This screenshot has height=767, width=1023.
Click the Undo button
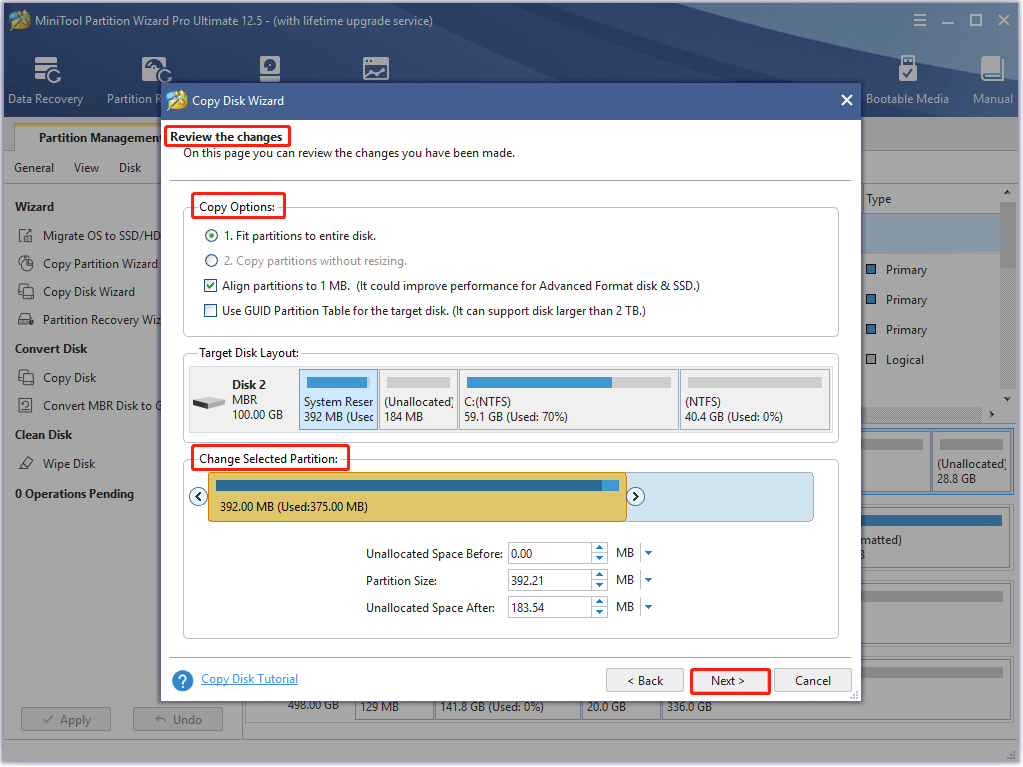178,719
